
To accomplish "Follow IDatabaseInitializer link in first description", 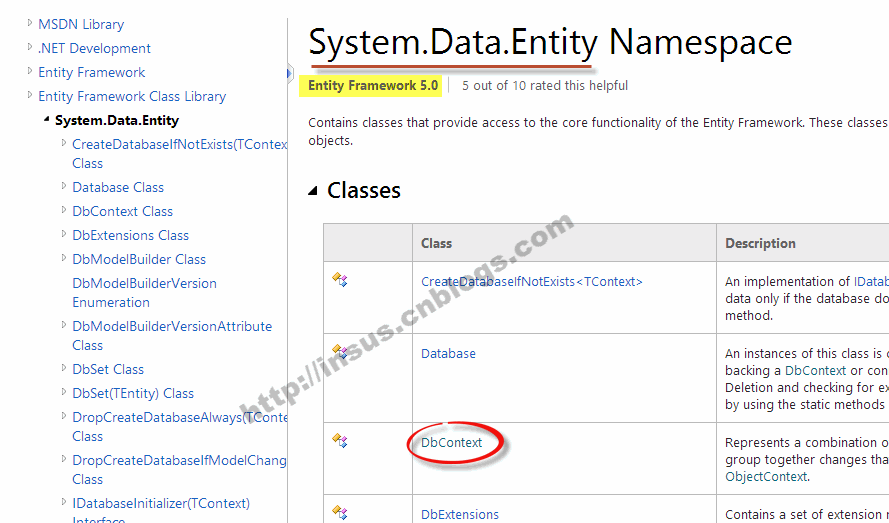I will (871, 281).
